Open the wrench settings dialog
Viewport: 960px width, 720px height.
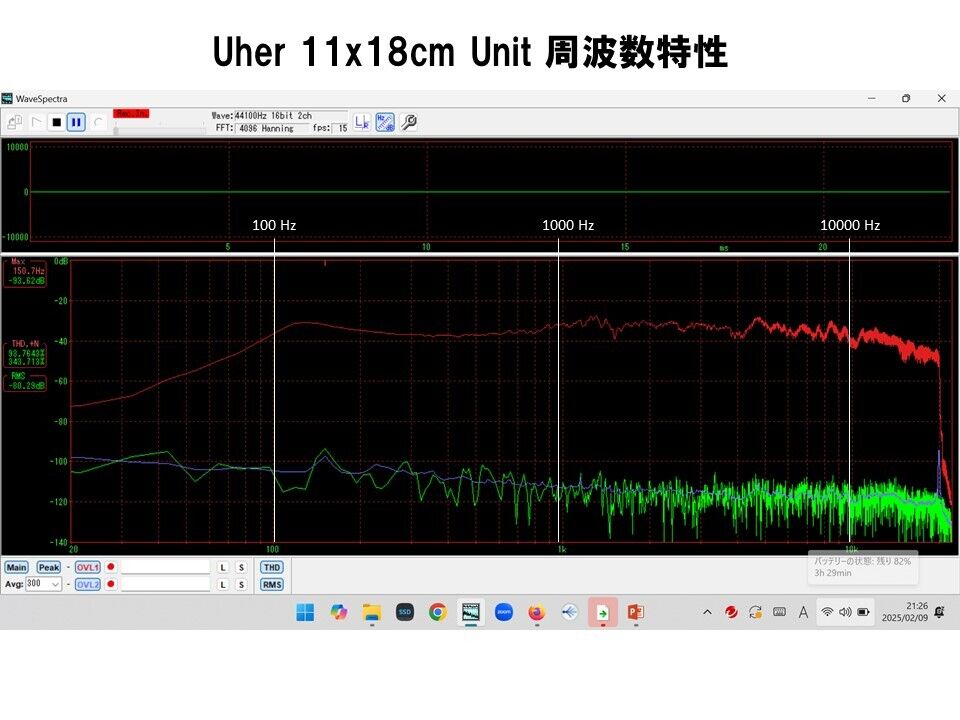[x=409, y=122]
